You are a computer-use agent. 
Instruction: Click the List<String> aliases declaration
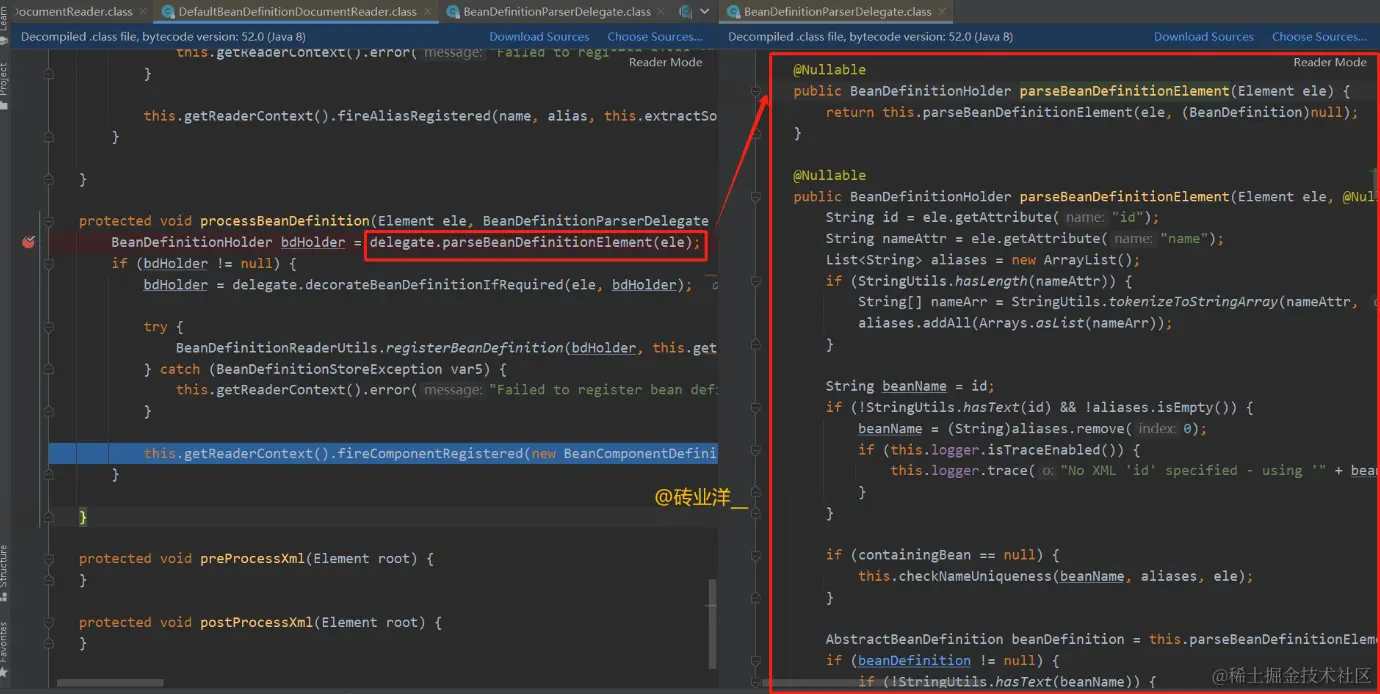click(983, 260)
